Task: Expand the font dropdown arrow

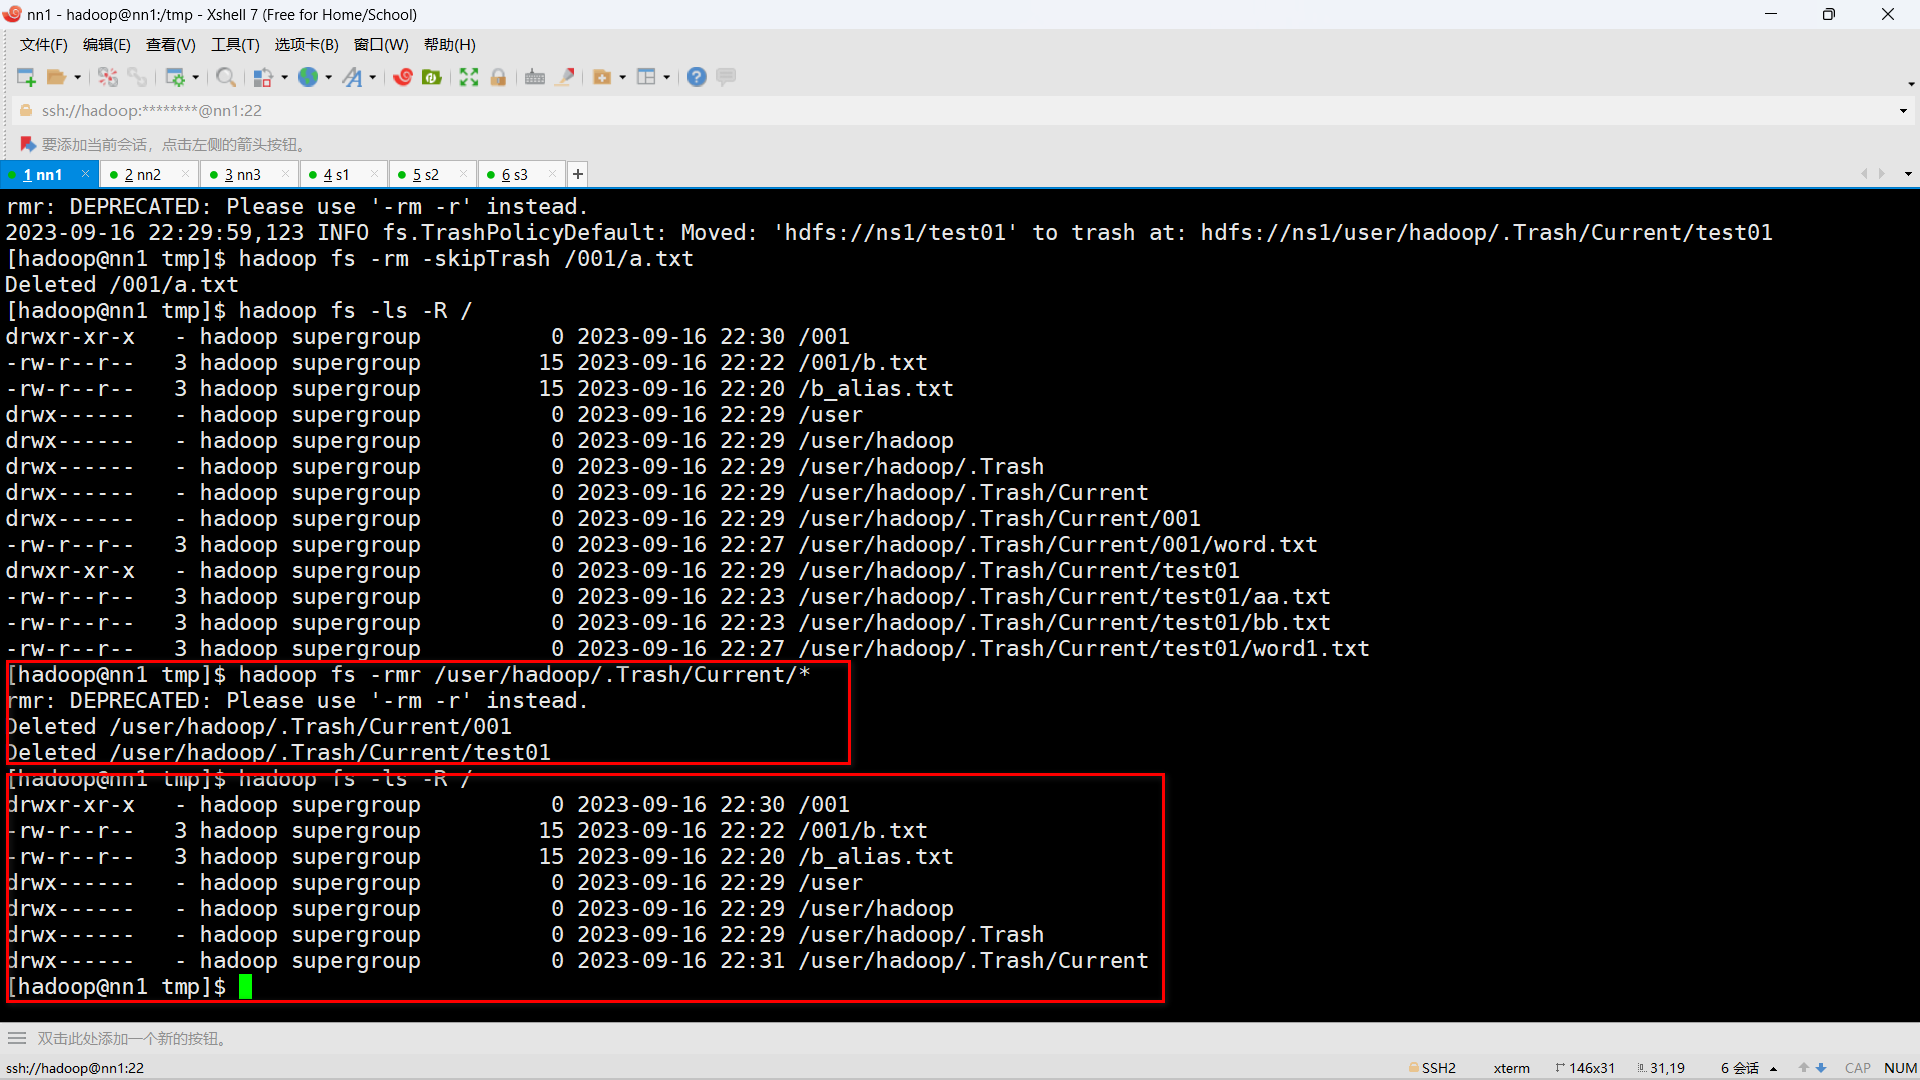Action: click(373, 77)
